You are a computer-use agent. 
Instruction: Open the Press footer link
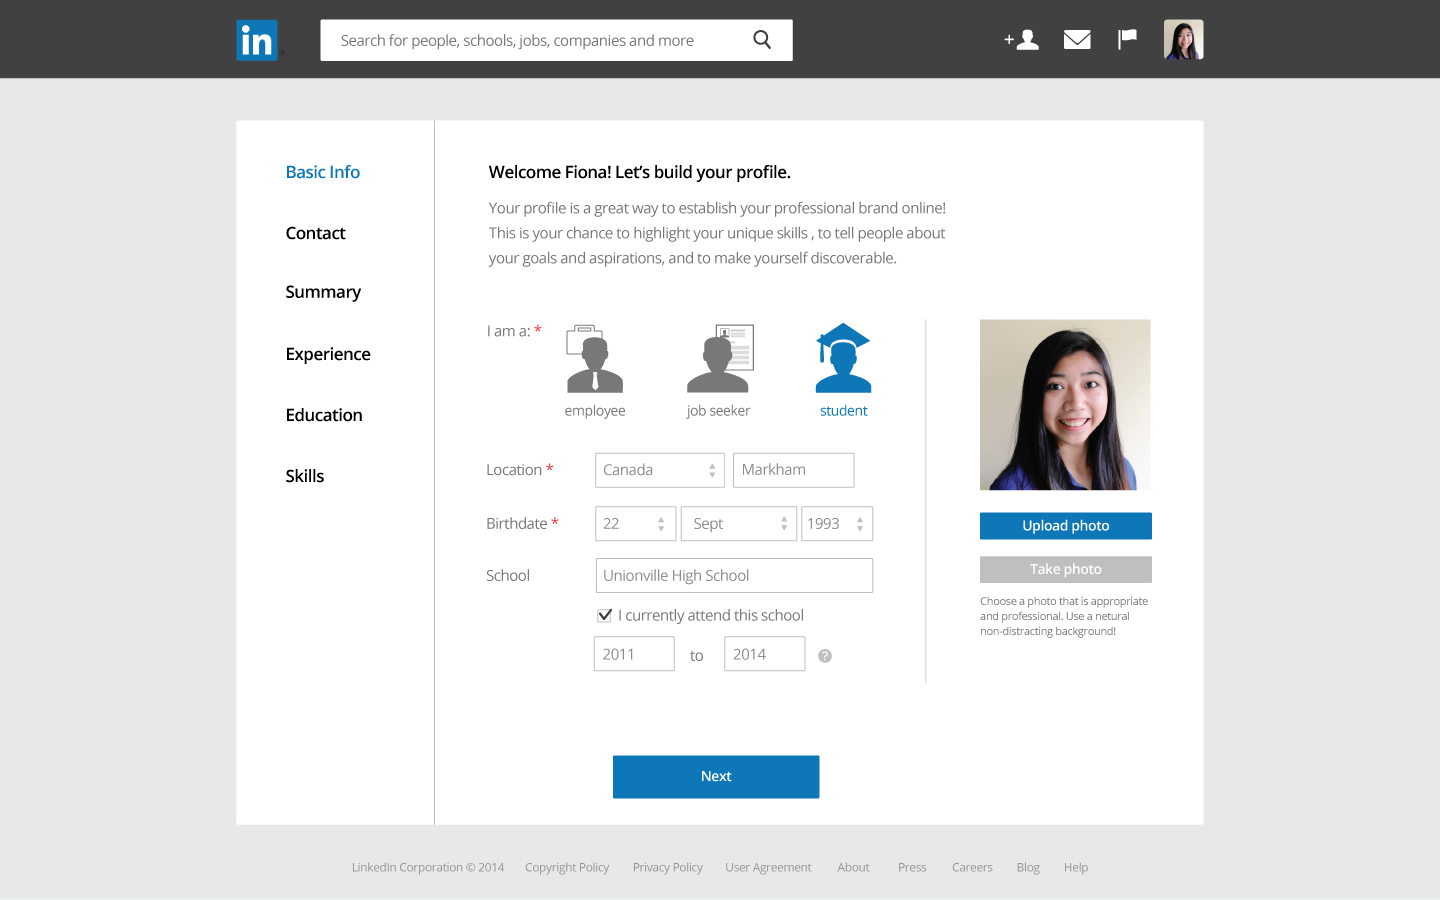[912, 867]
